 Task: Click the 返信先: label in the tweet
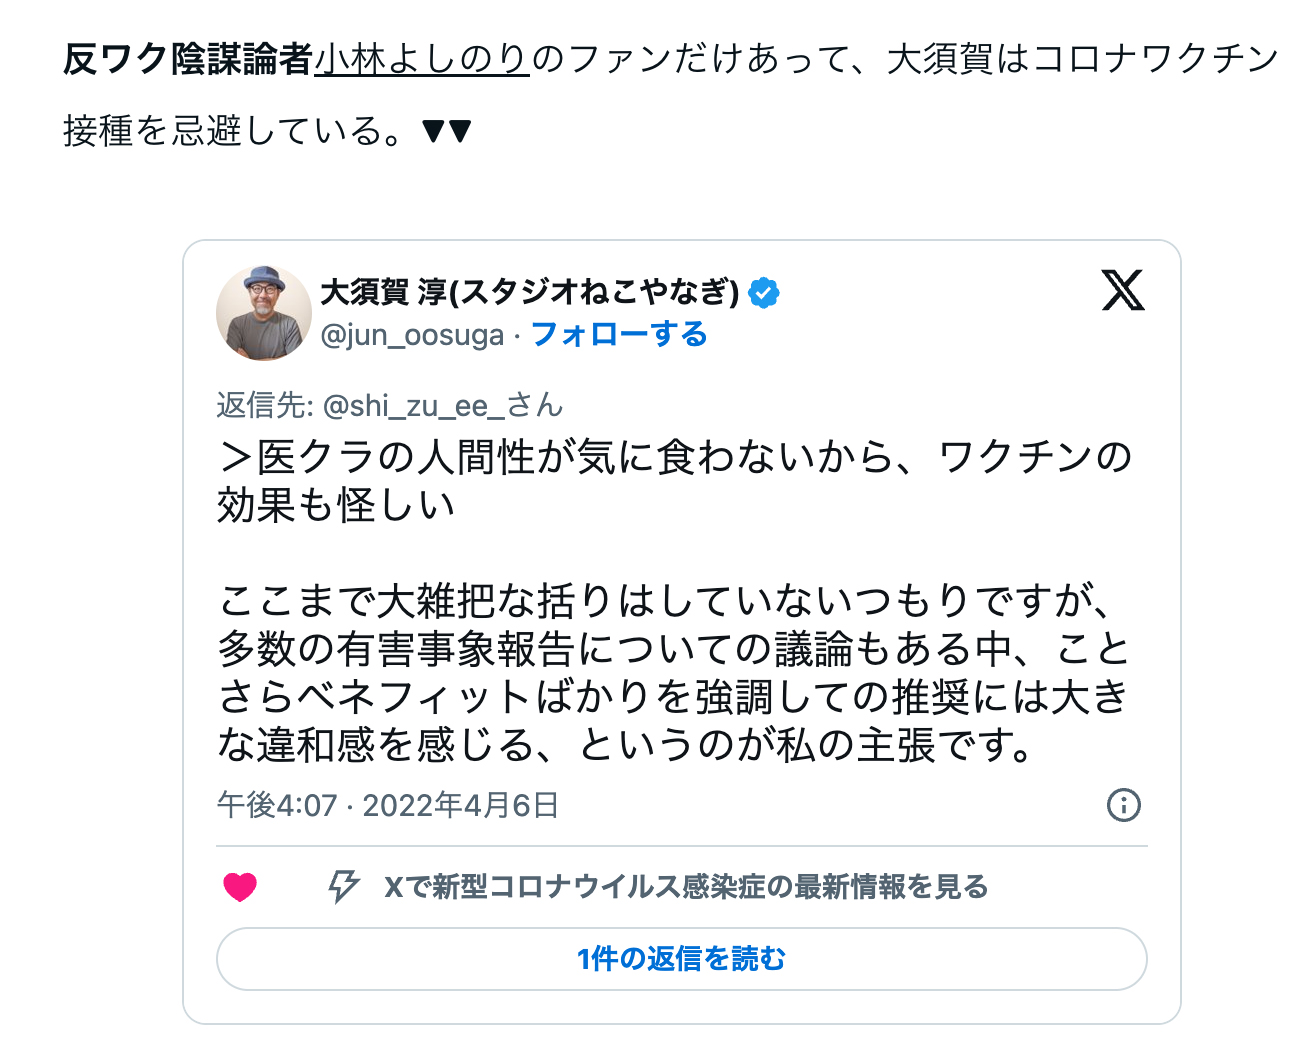point(265,405)
